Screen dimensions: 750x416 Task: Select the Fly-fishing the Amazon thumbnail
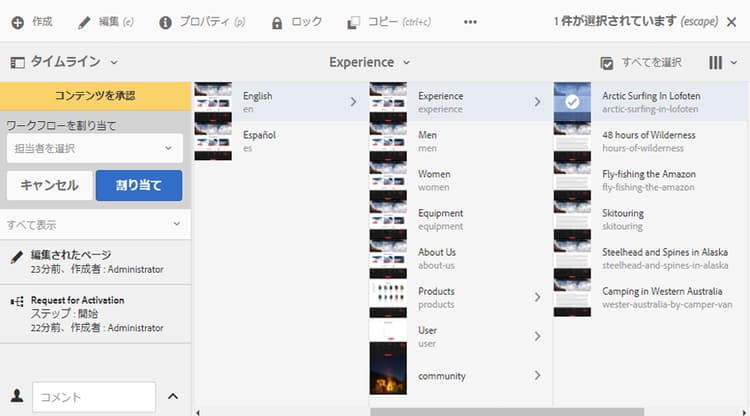[572, 180]
